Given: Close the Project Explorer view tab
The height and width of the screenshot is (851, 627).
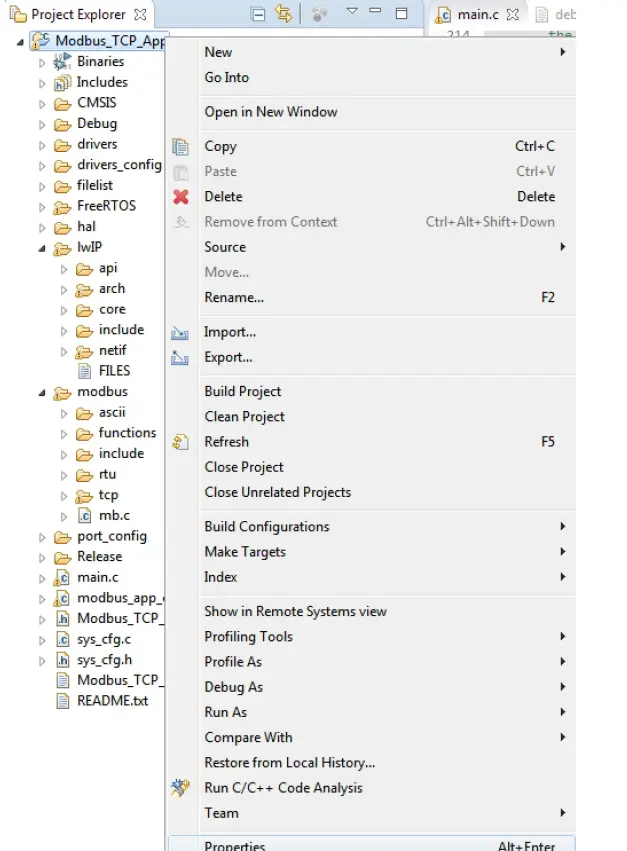Looking at the screenshot, I should (141, 15).
